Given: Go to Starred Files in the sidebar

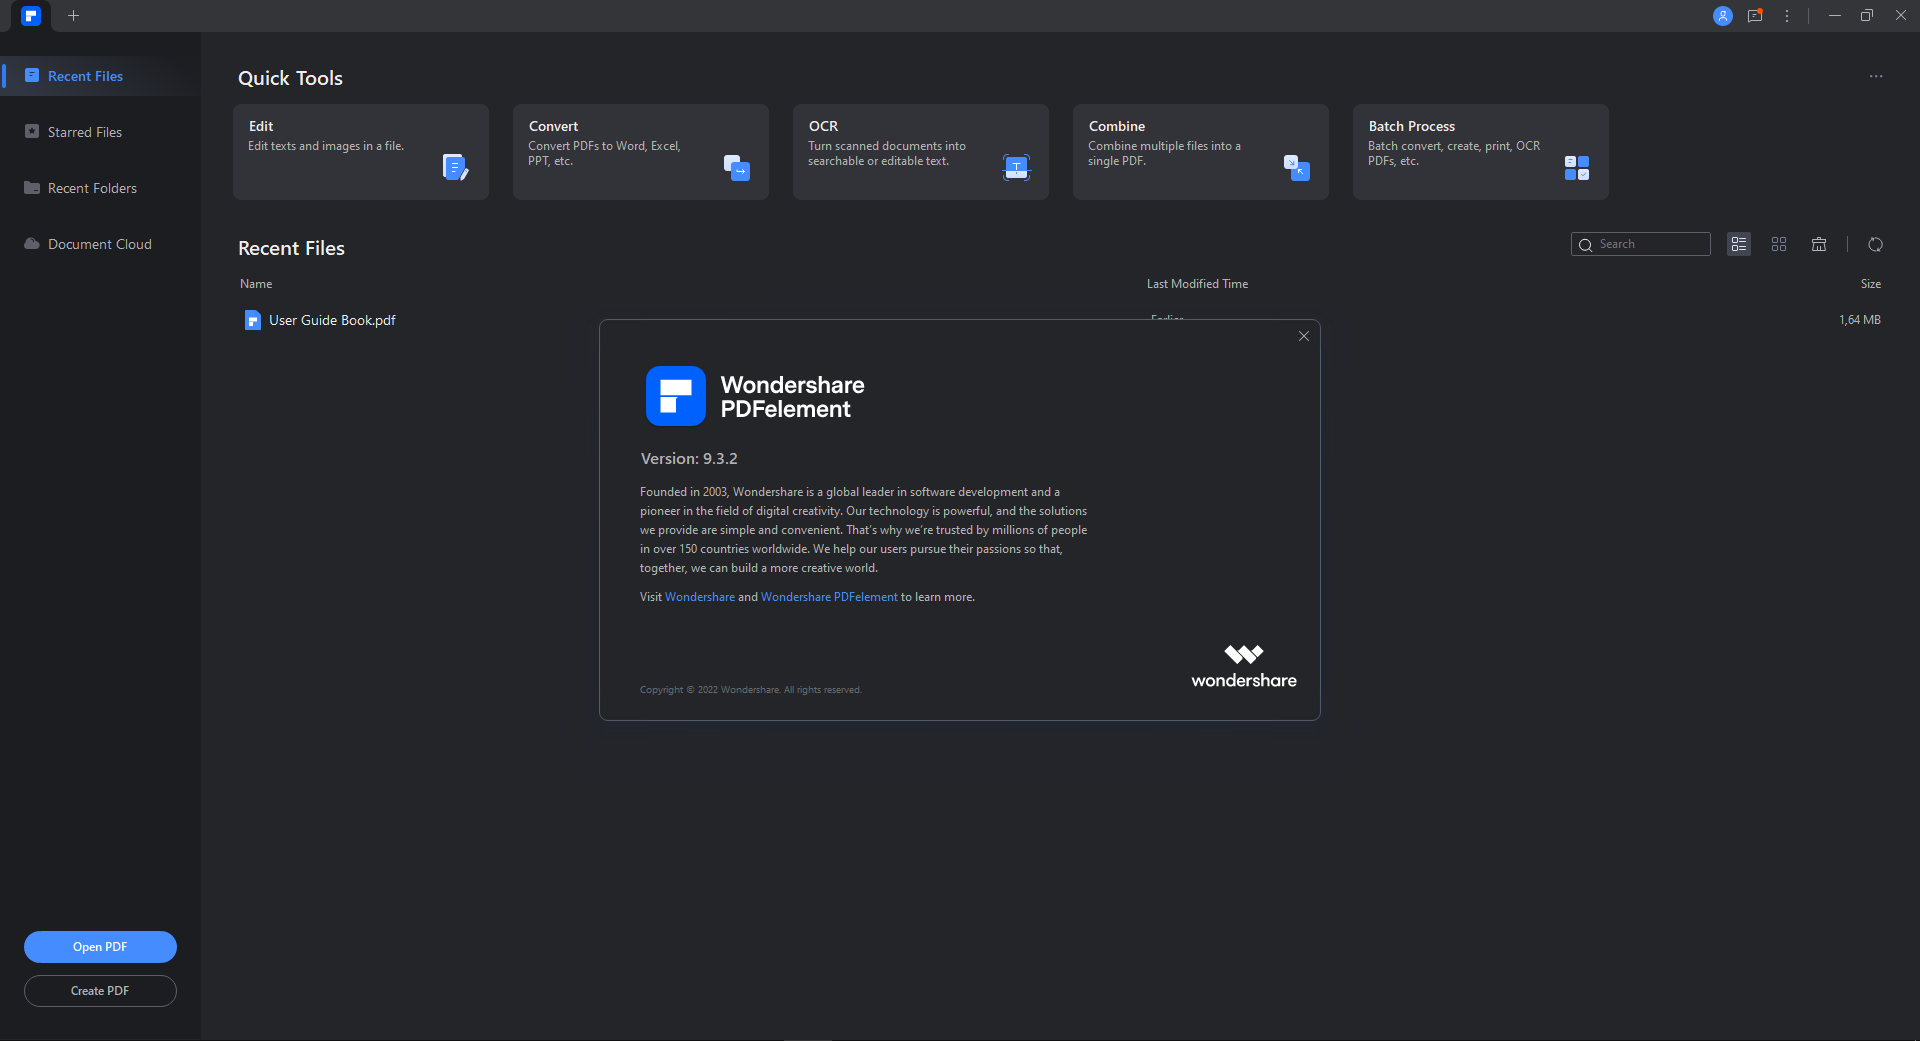Looking at the screenshot, I should coord(100,132).
